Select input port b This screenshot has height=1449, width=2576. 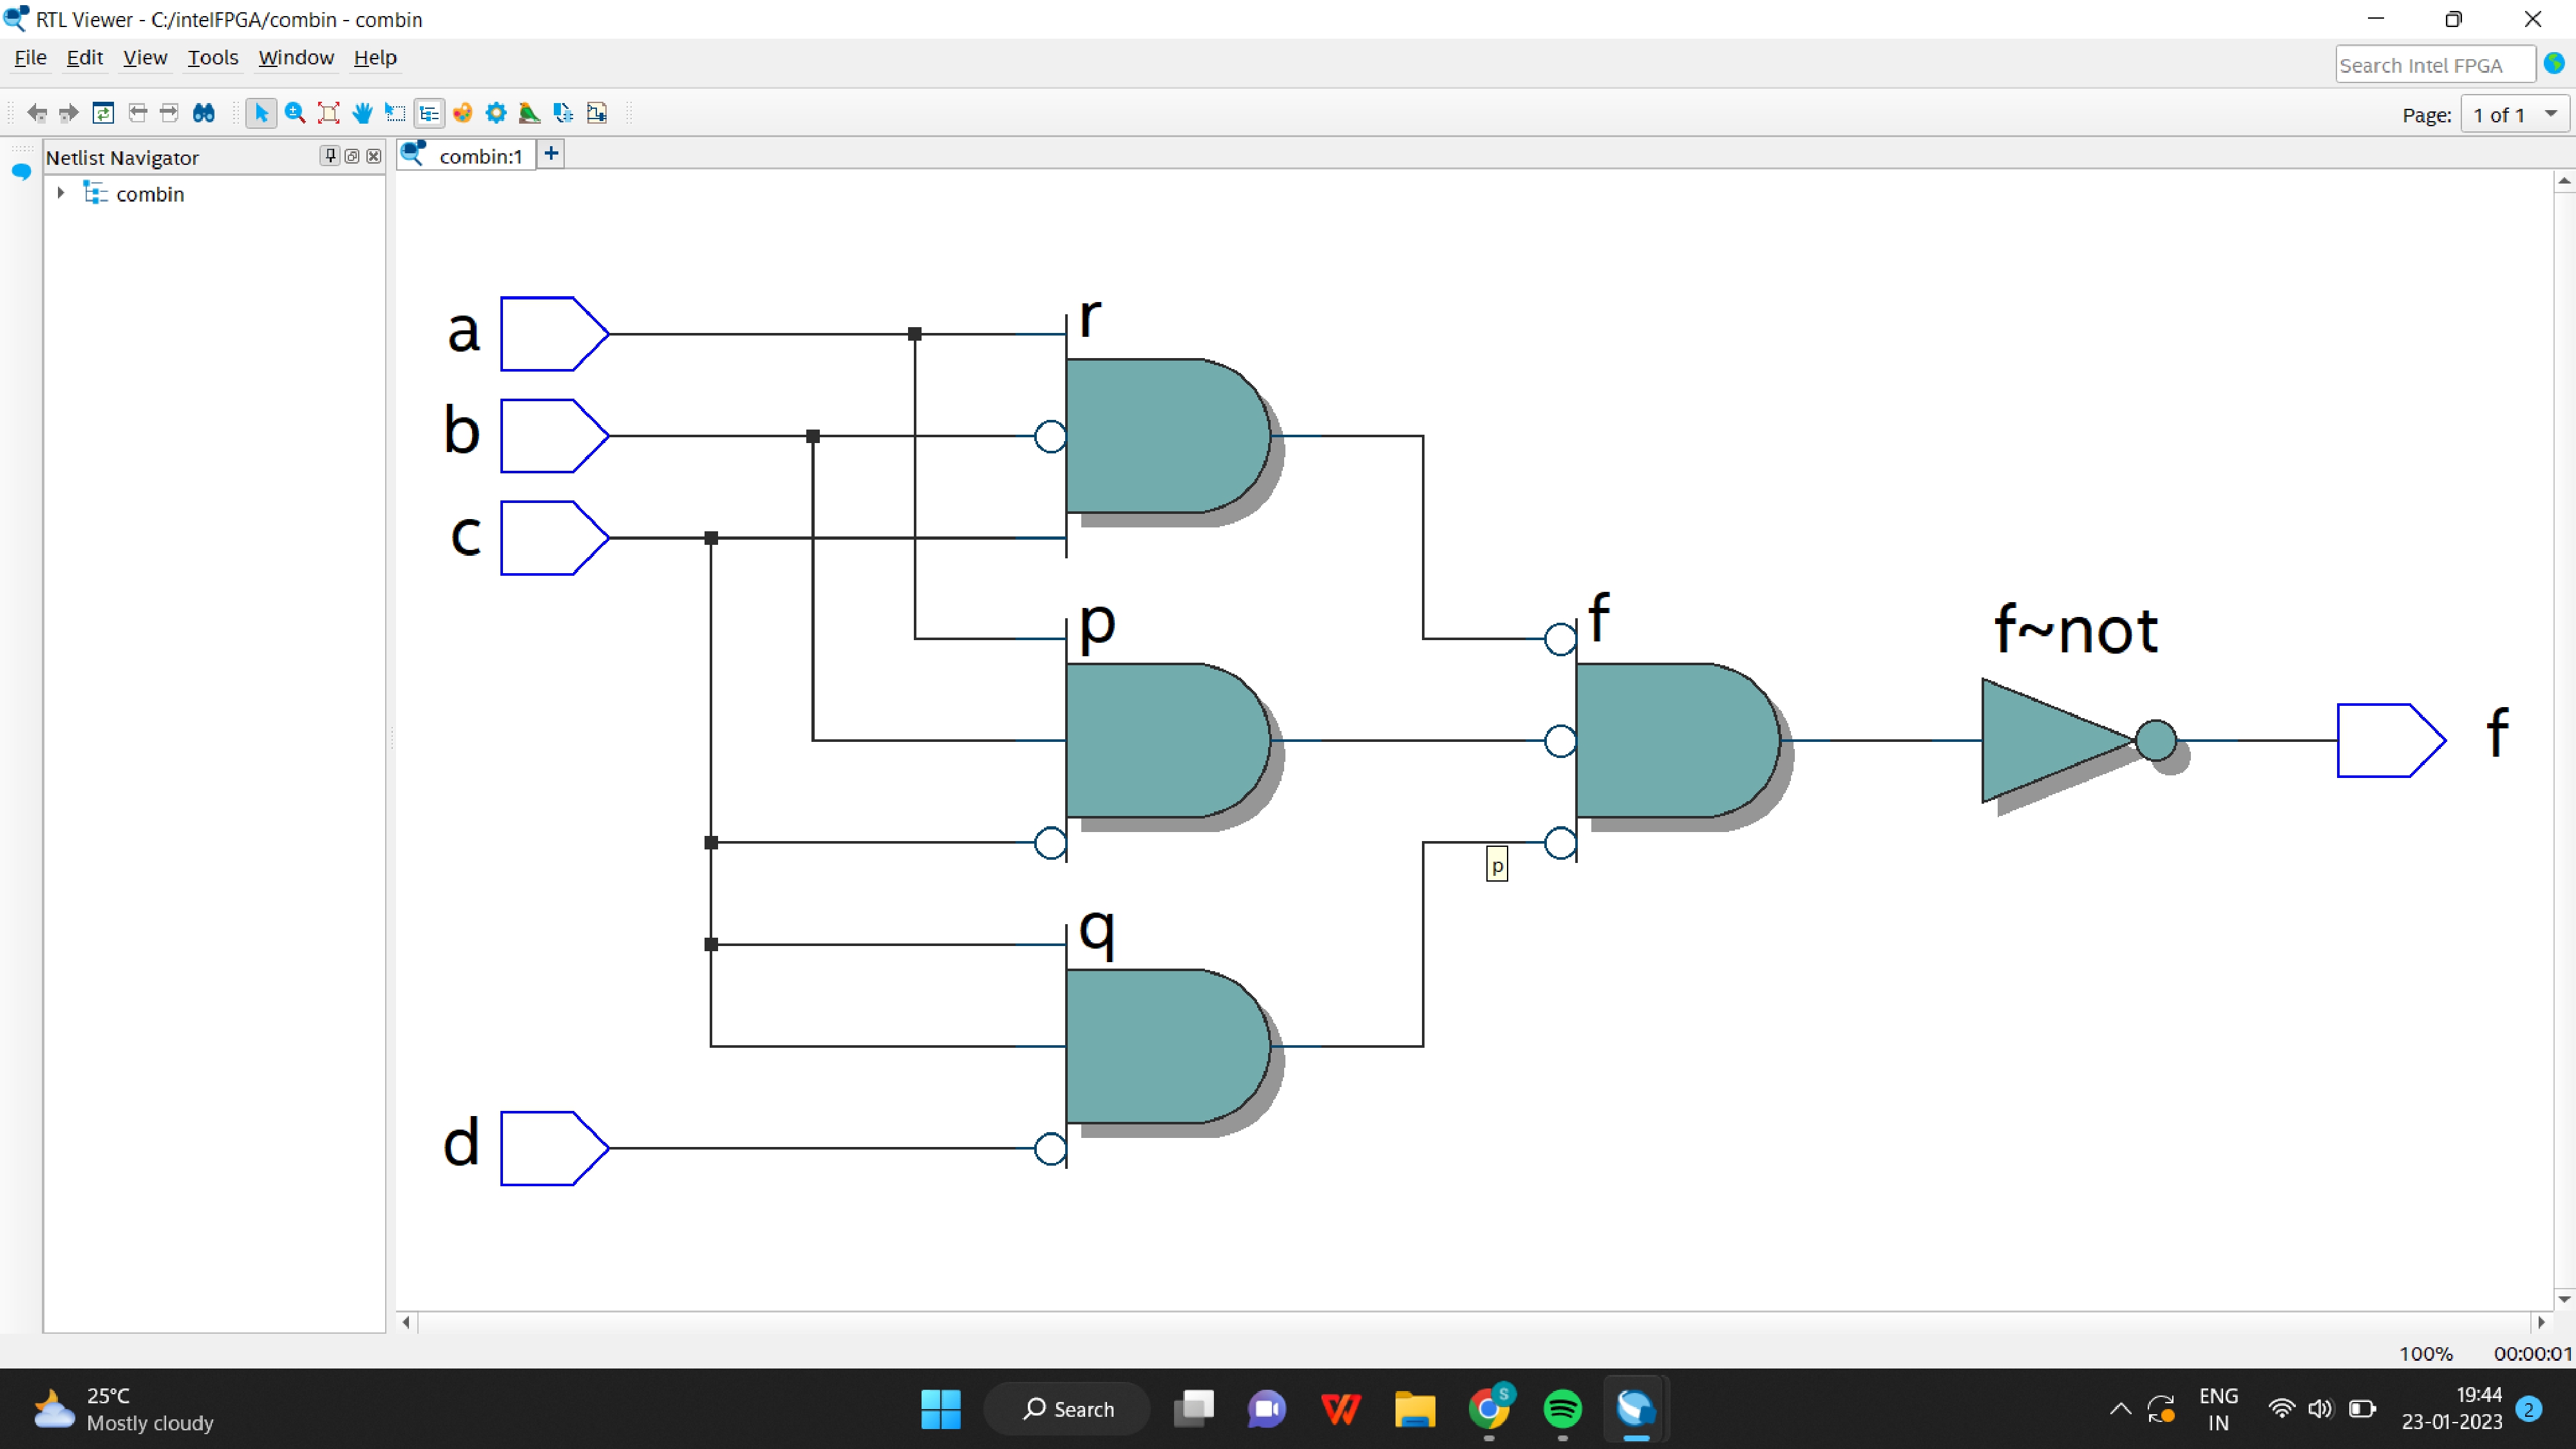coord(555,436)
